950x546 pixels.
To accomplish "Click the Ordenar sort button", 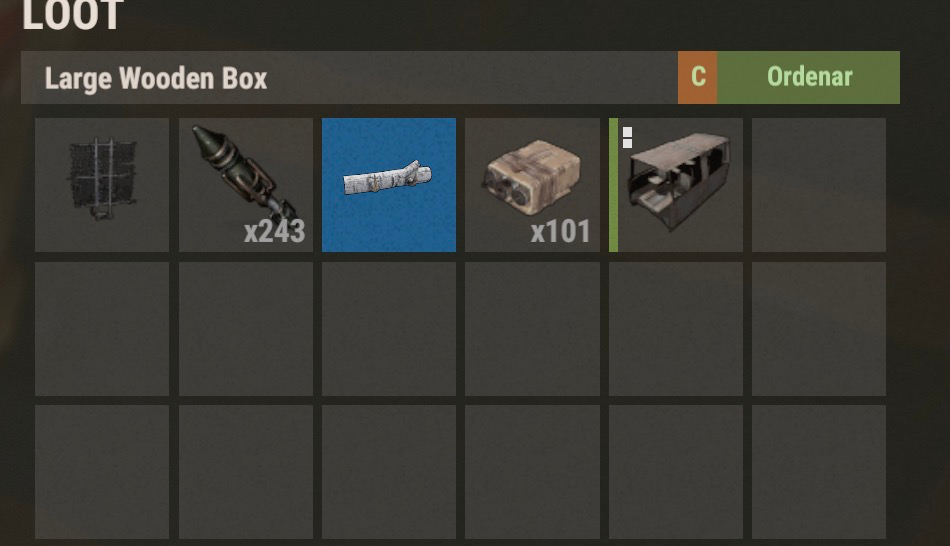I will (x=808, y=77).
